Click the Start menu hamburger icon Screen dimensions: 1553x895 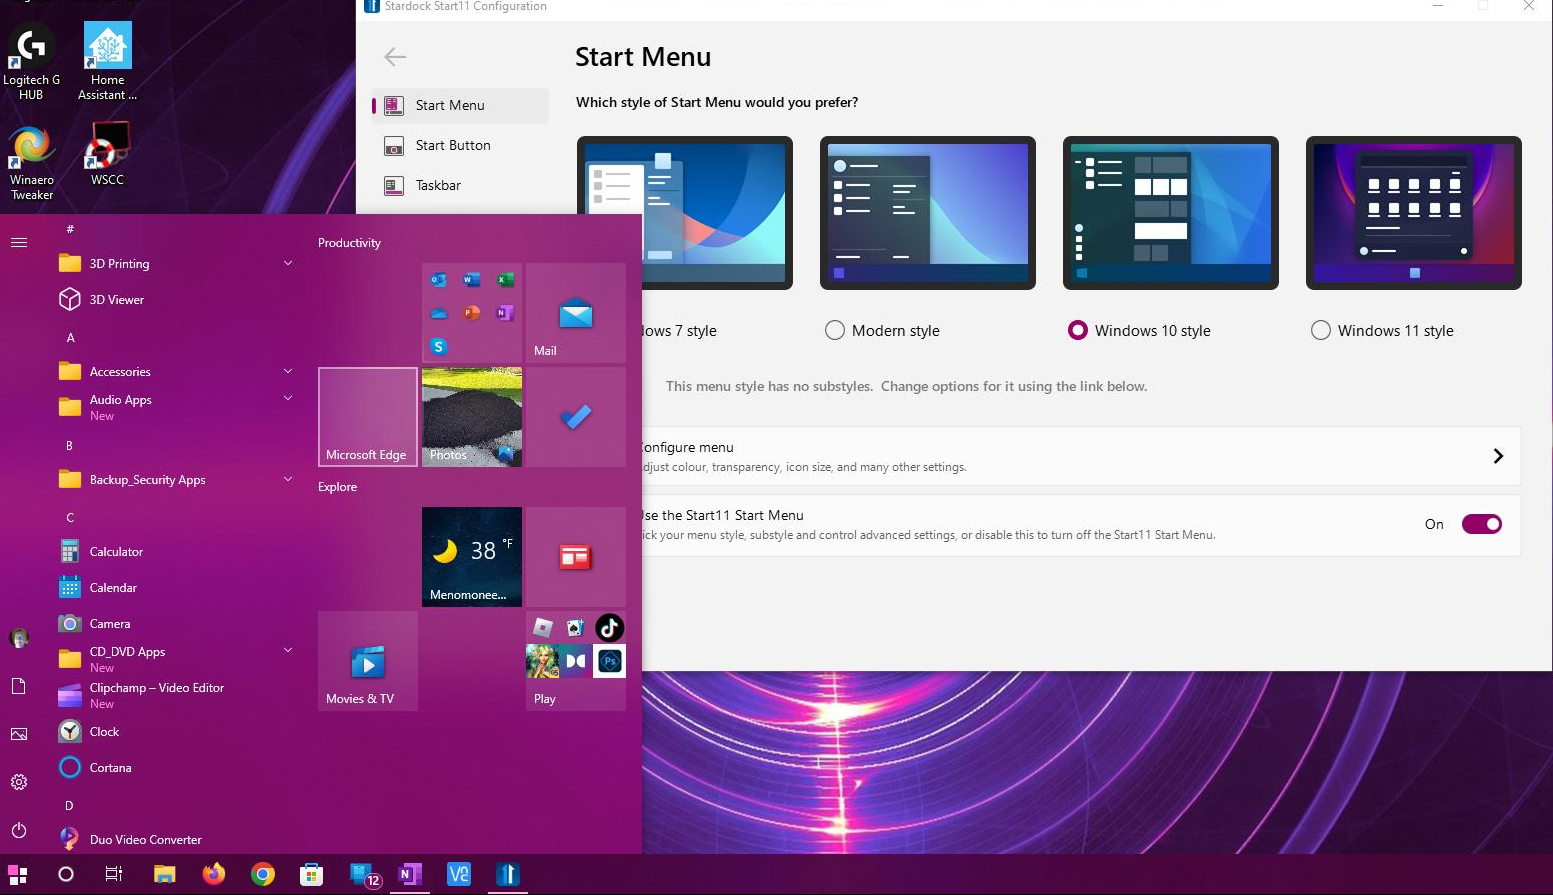18,242
